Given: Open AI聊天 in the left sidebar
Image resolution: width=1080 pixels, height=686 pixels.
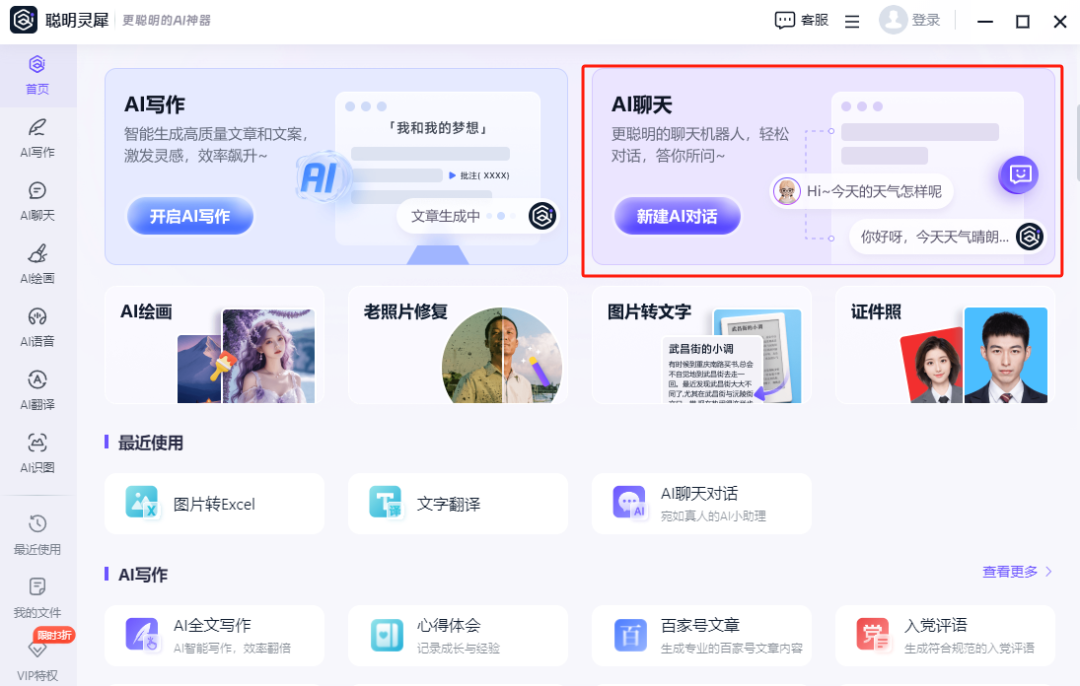Looking at the screenshot, I should 37,200.
